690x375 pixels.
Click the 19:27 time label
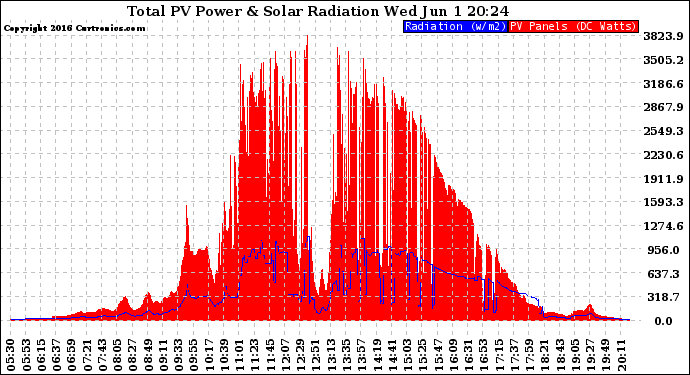coord(590,355)
